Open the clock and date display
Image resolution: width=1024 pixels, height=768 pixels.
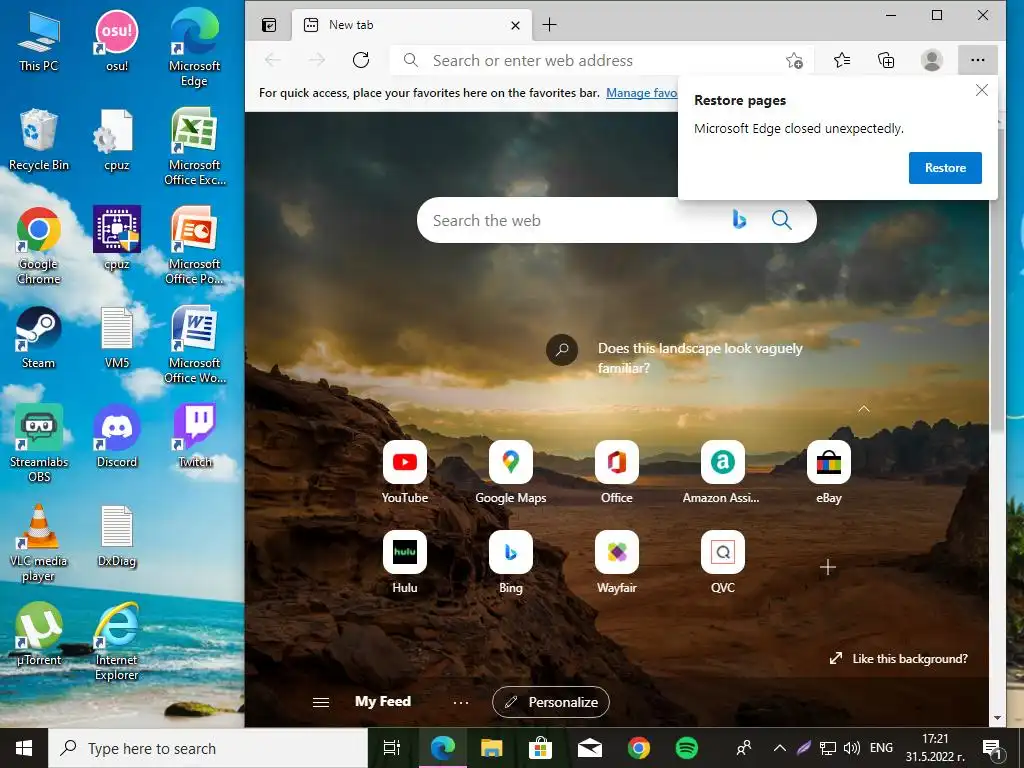point(935,748)
